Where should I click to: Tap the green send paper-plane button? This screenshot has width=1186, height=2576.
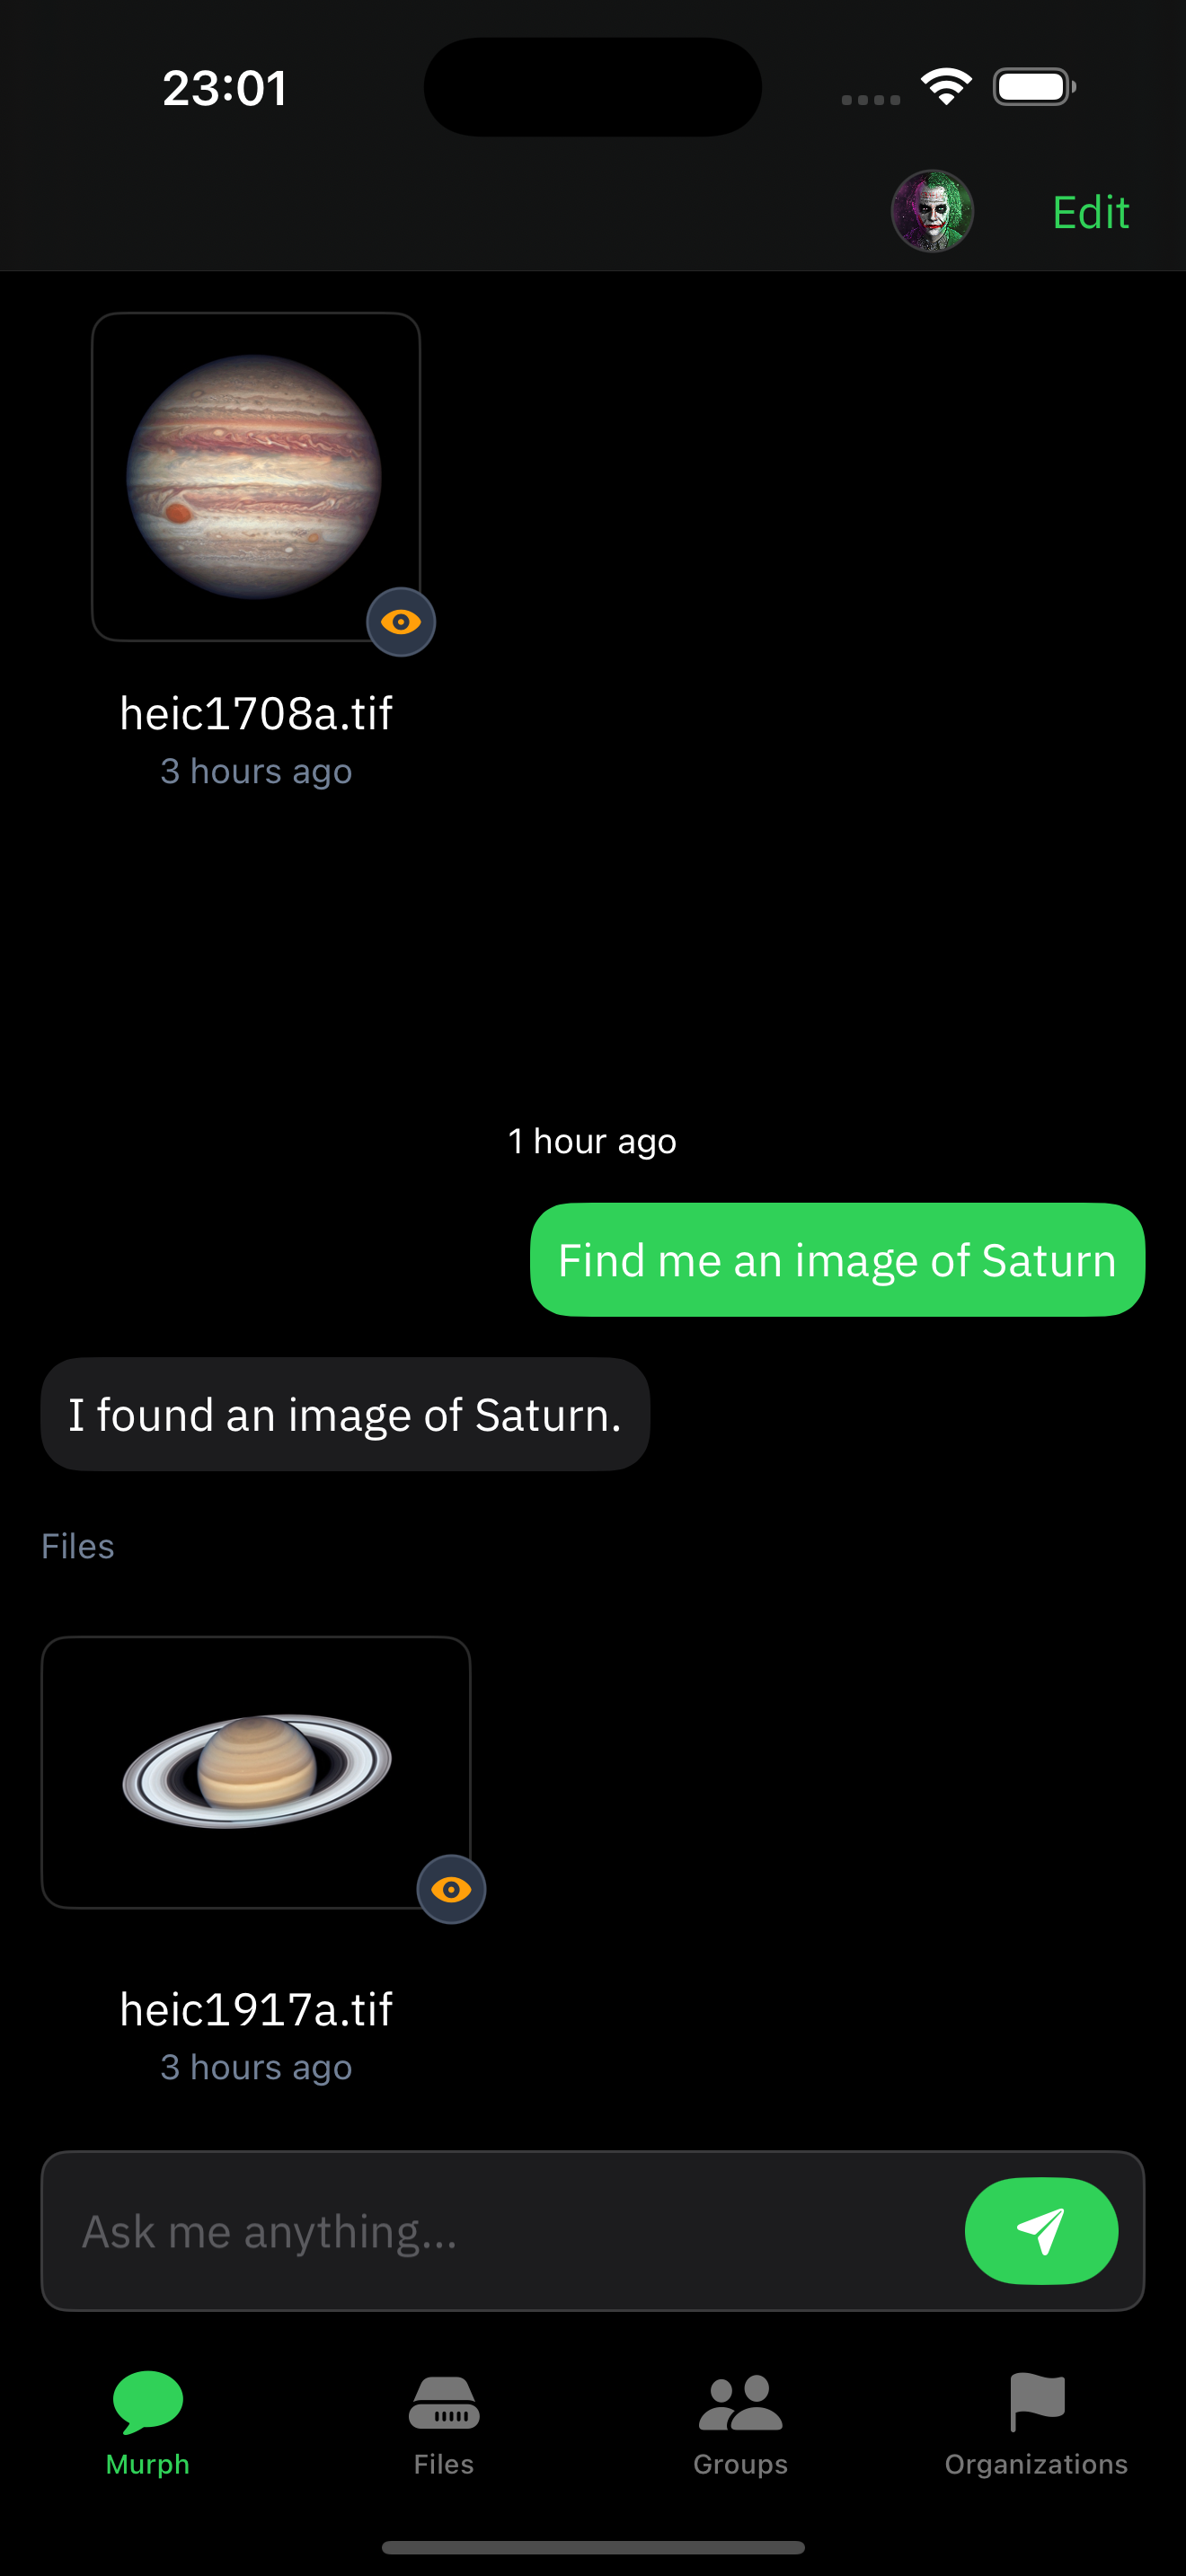(x=1041, y=2231)
